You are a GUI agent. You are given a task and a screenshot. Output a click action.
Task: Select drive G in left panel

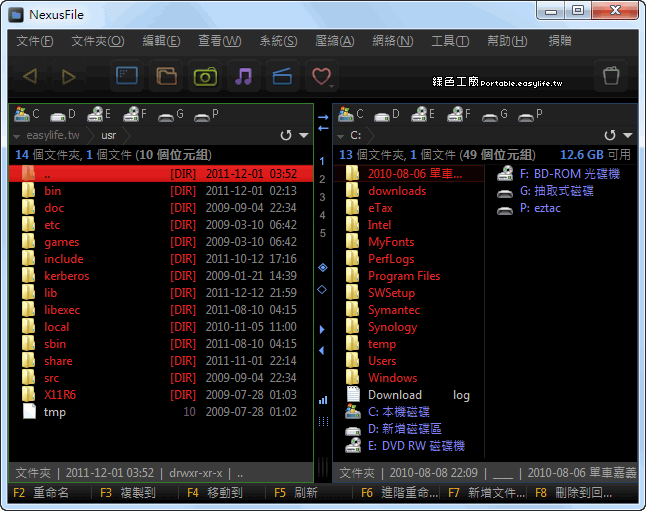[x=171, y=114]
